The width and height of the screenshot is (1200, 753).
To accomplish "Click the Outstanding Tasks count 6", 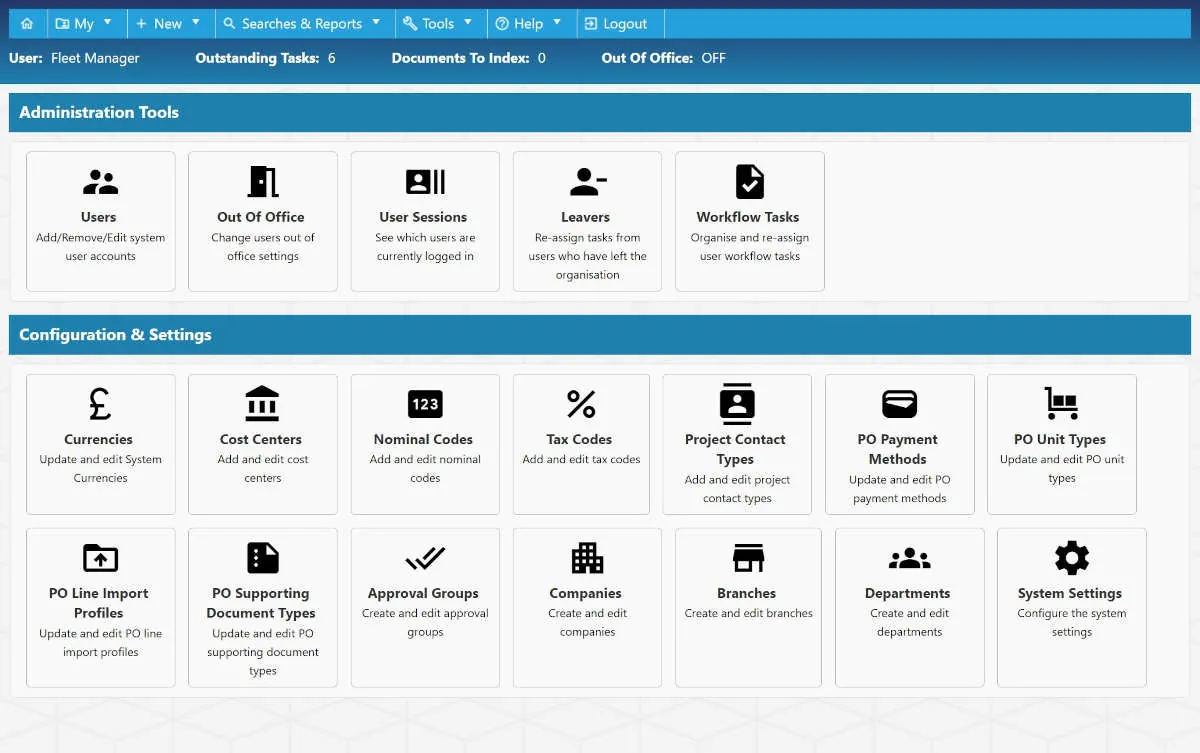I will tap(332, 58).
